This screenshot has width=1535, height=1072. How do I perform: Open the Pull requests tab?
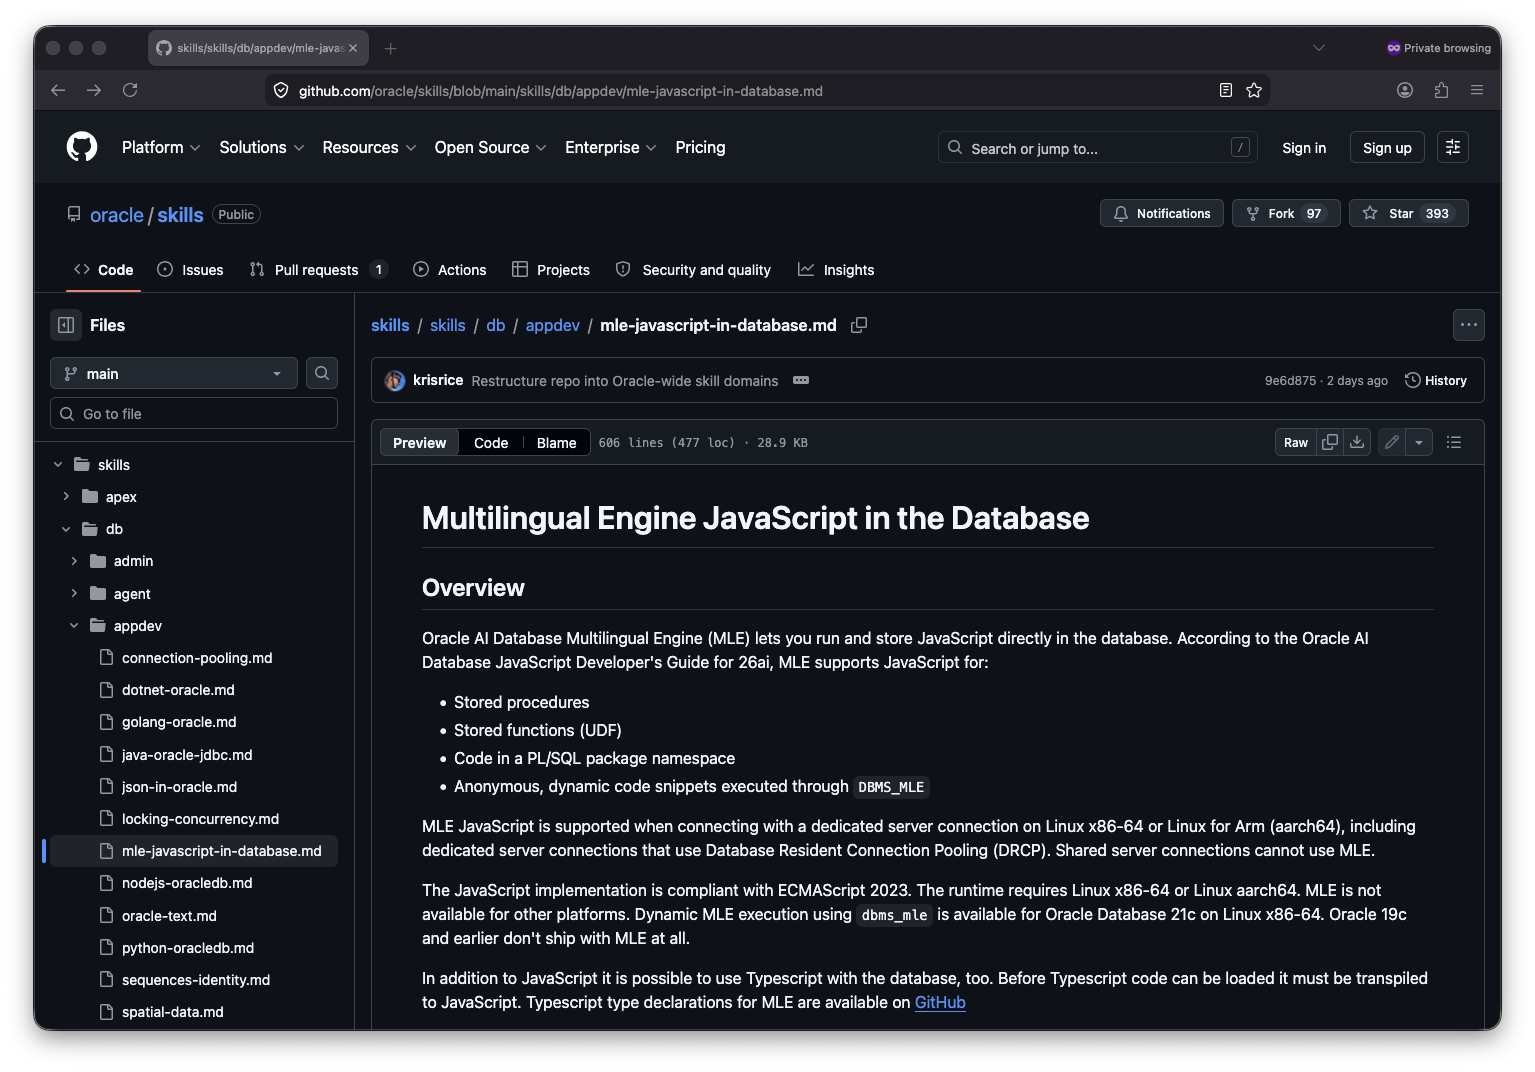316,270
